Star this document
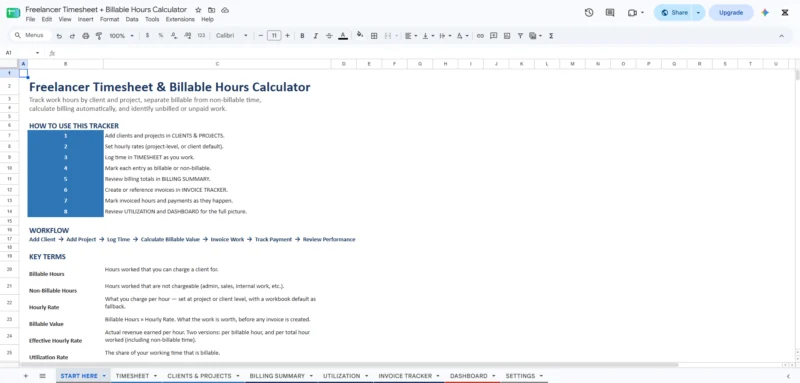Viewport: 800px width, 383px height. pyautogui.click(x=198, y=10)
